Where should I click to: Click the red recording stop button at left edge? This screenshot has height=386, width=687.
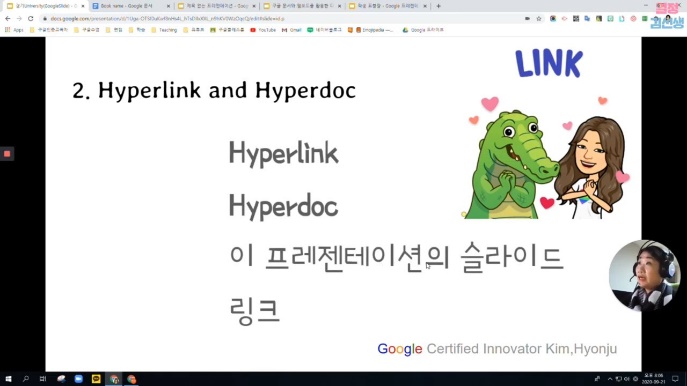[7, 154]
